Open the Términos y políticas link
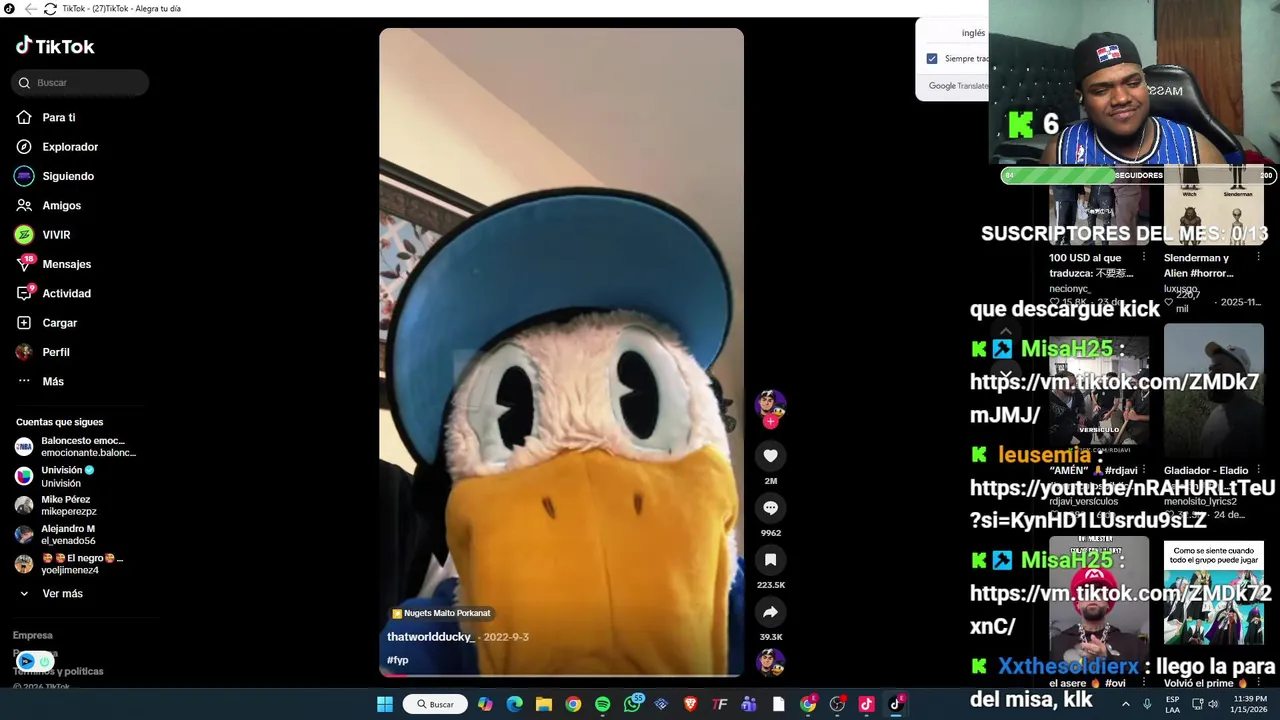This screenshot has height=720, width=1280. click(x=58, y=671)
